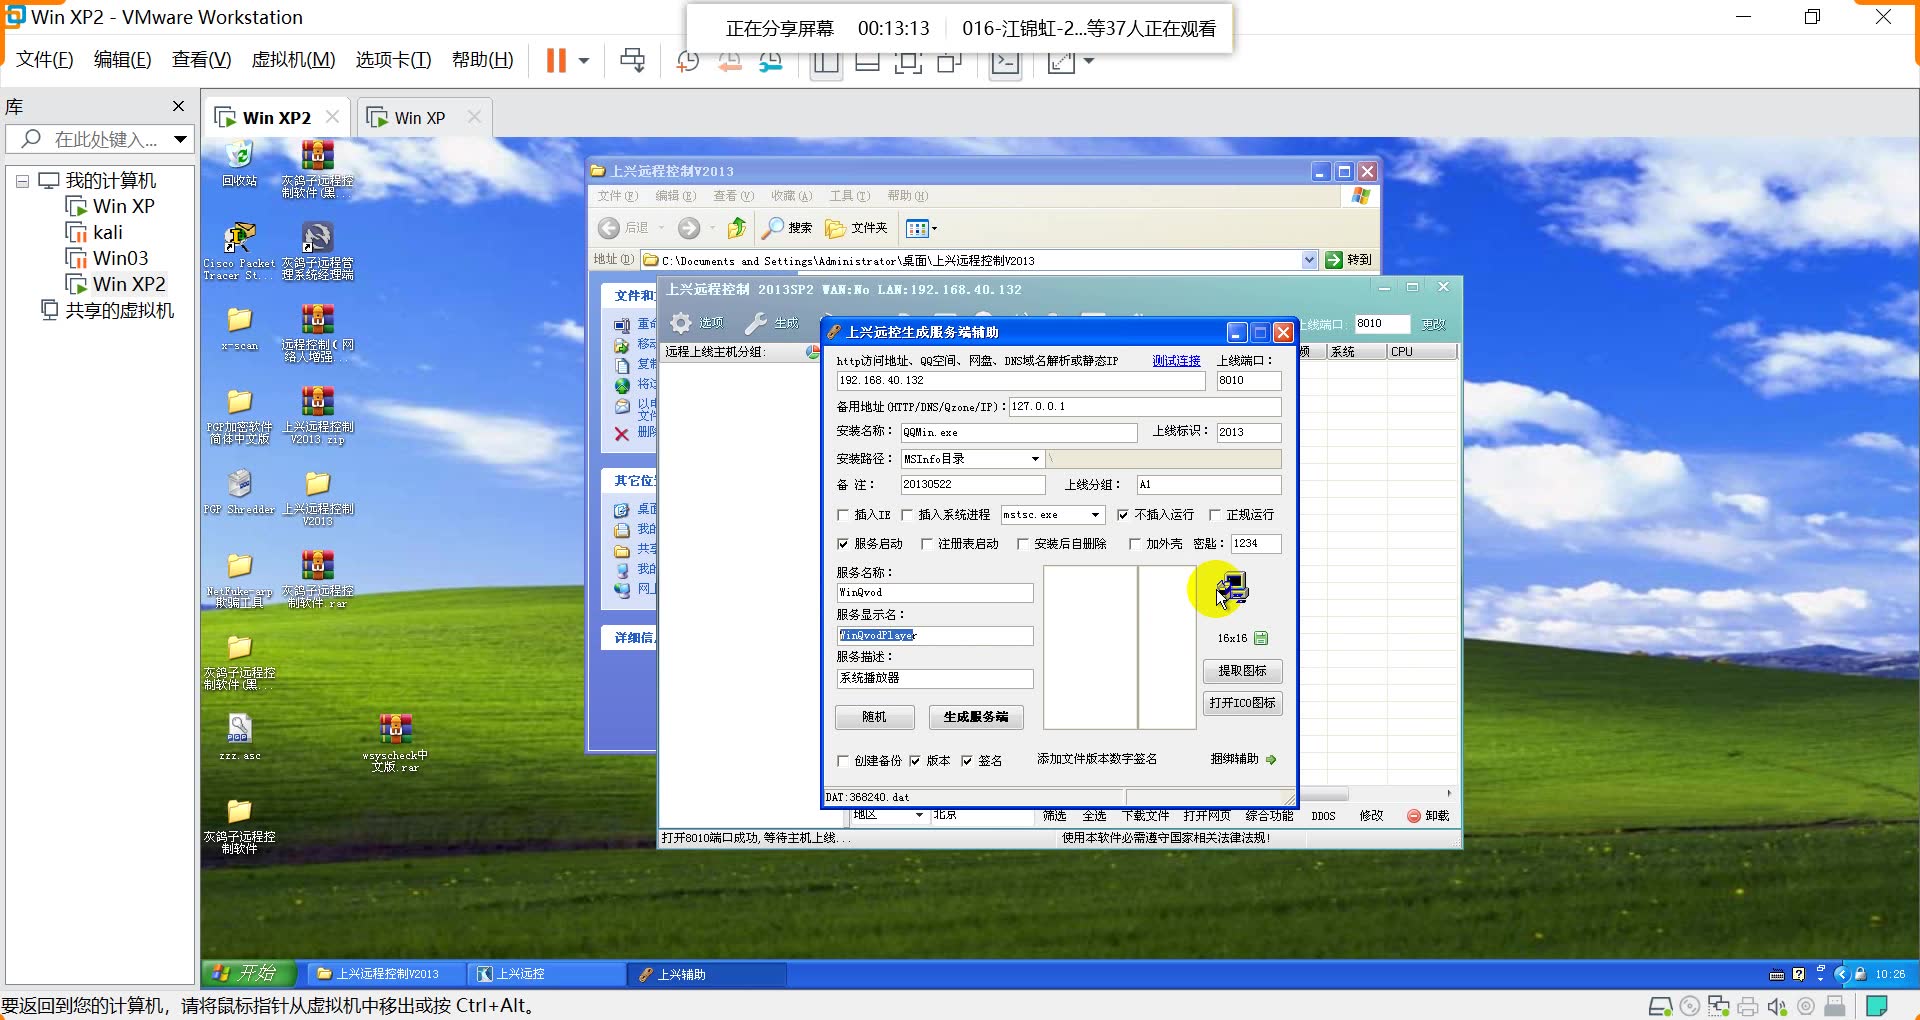Open the dropdown next to VMware pause button
Screen dimensions: 1920x1020
[584, 61]
